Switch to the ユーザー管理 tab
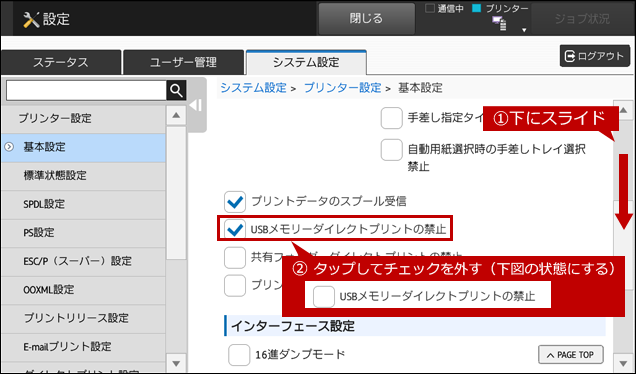This screenshot has height=374, width=636. (183, 62)
